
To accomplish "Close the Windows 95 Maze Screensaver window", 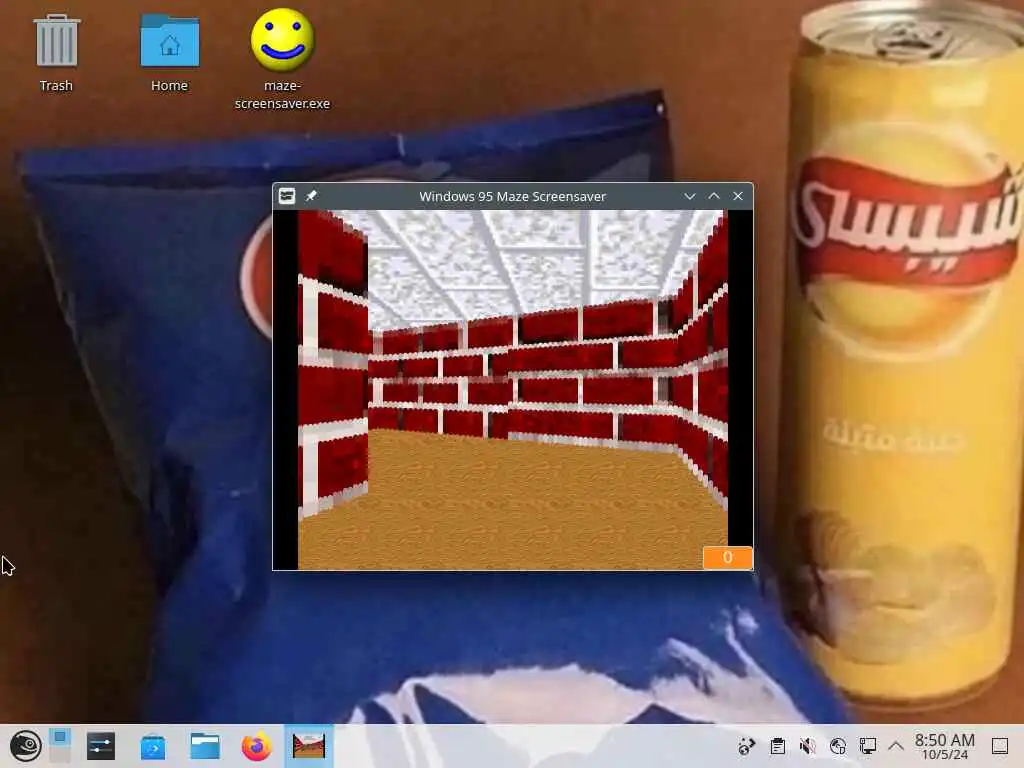I will click(x=738, y=196).
